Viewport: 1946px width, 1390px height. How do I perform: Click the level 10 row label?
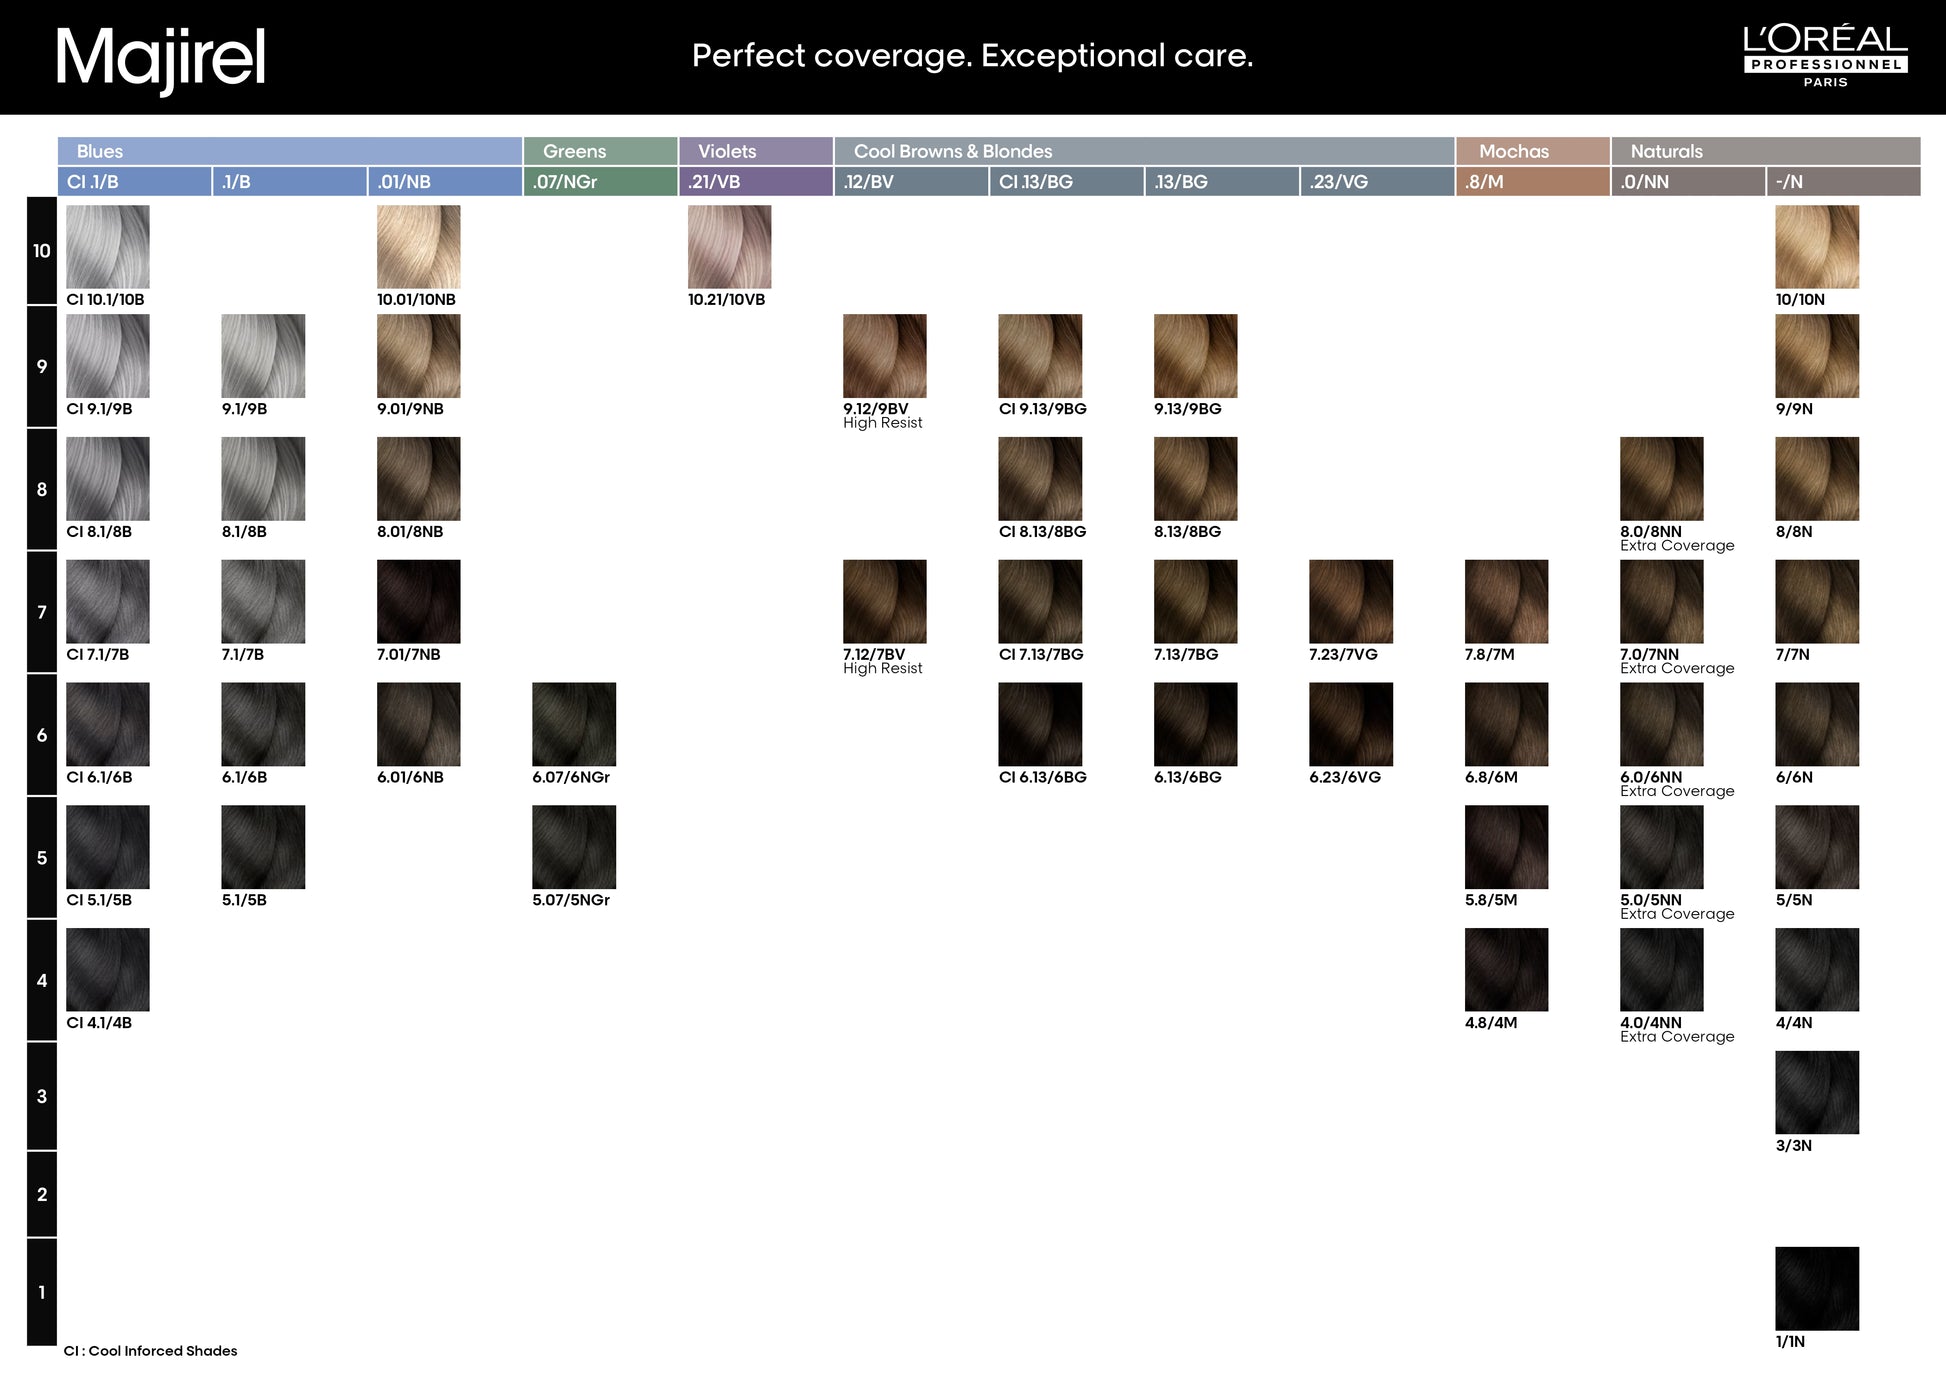pyautogui.click(x=42, y=251)
